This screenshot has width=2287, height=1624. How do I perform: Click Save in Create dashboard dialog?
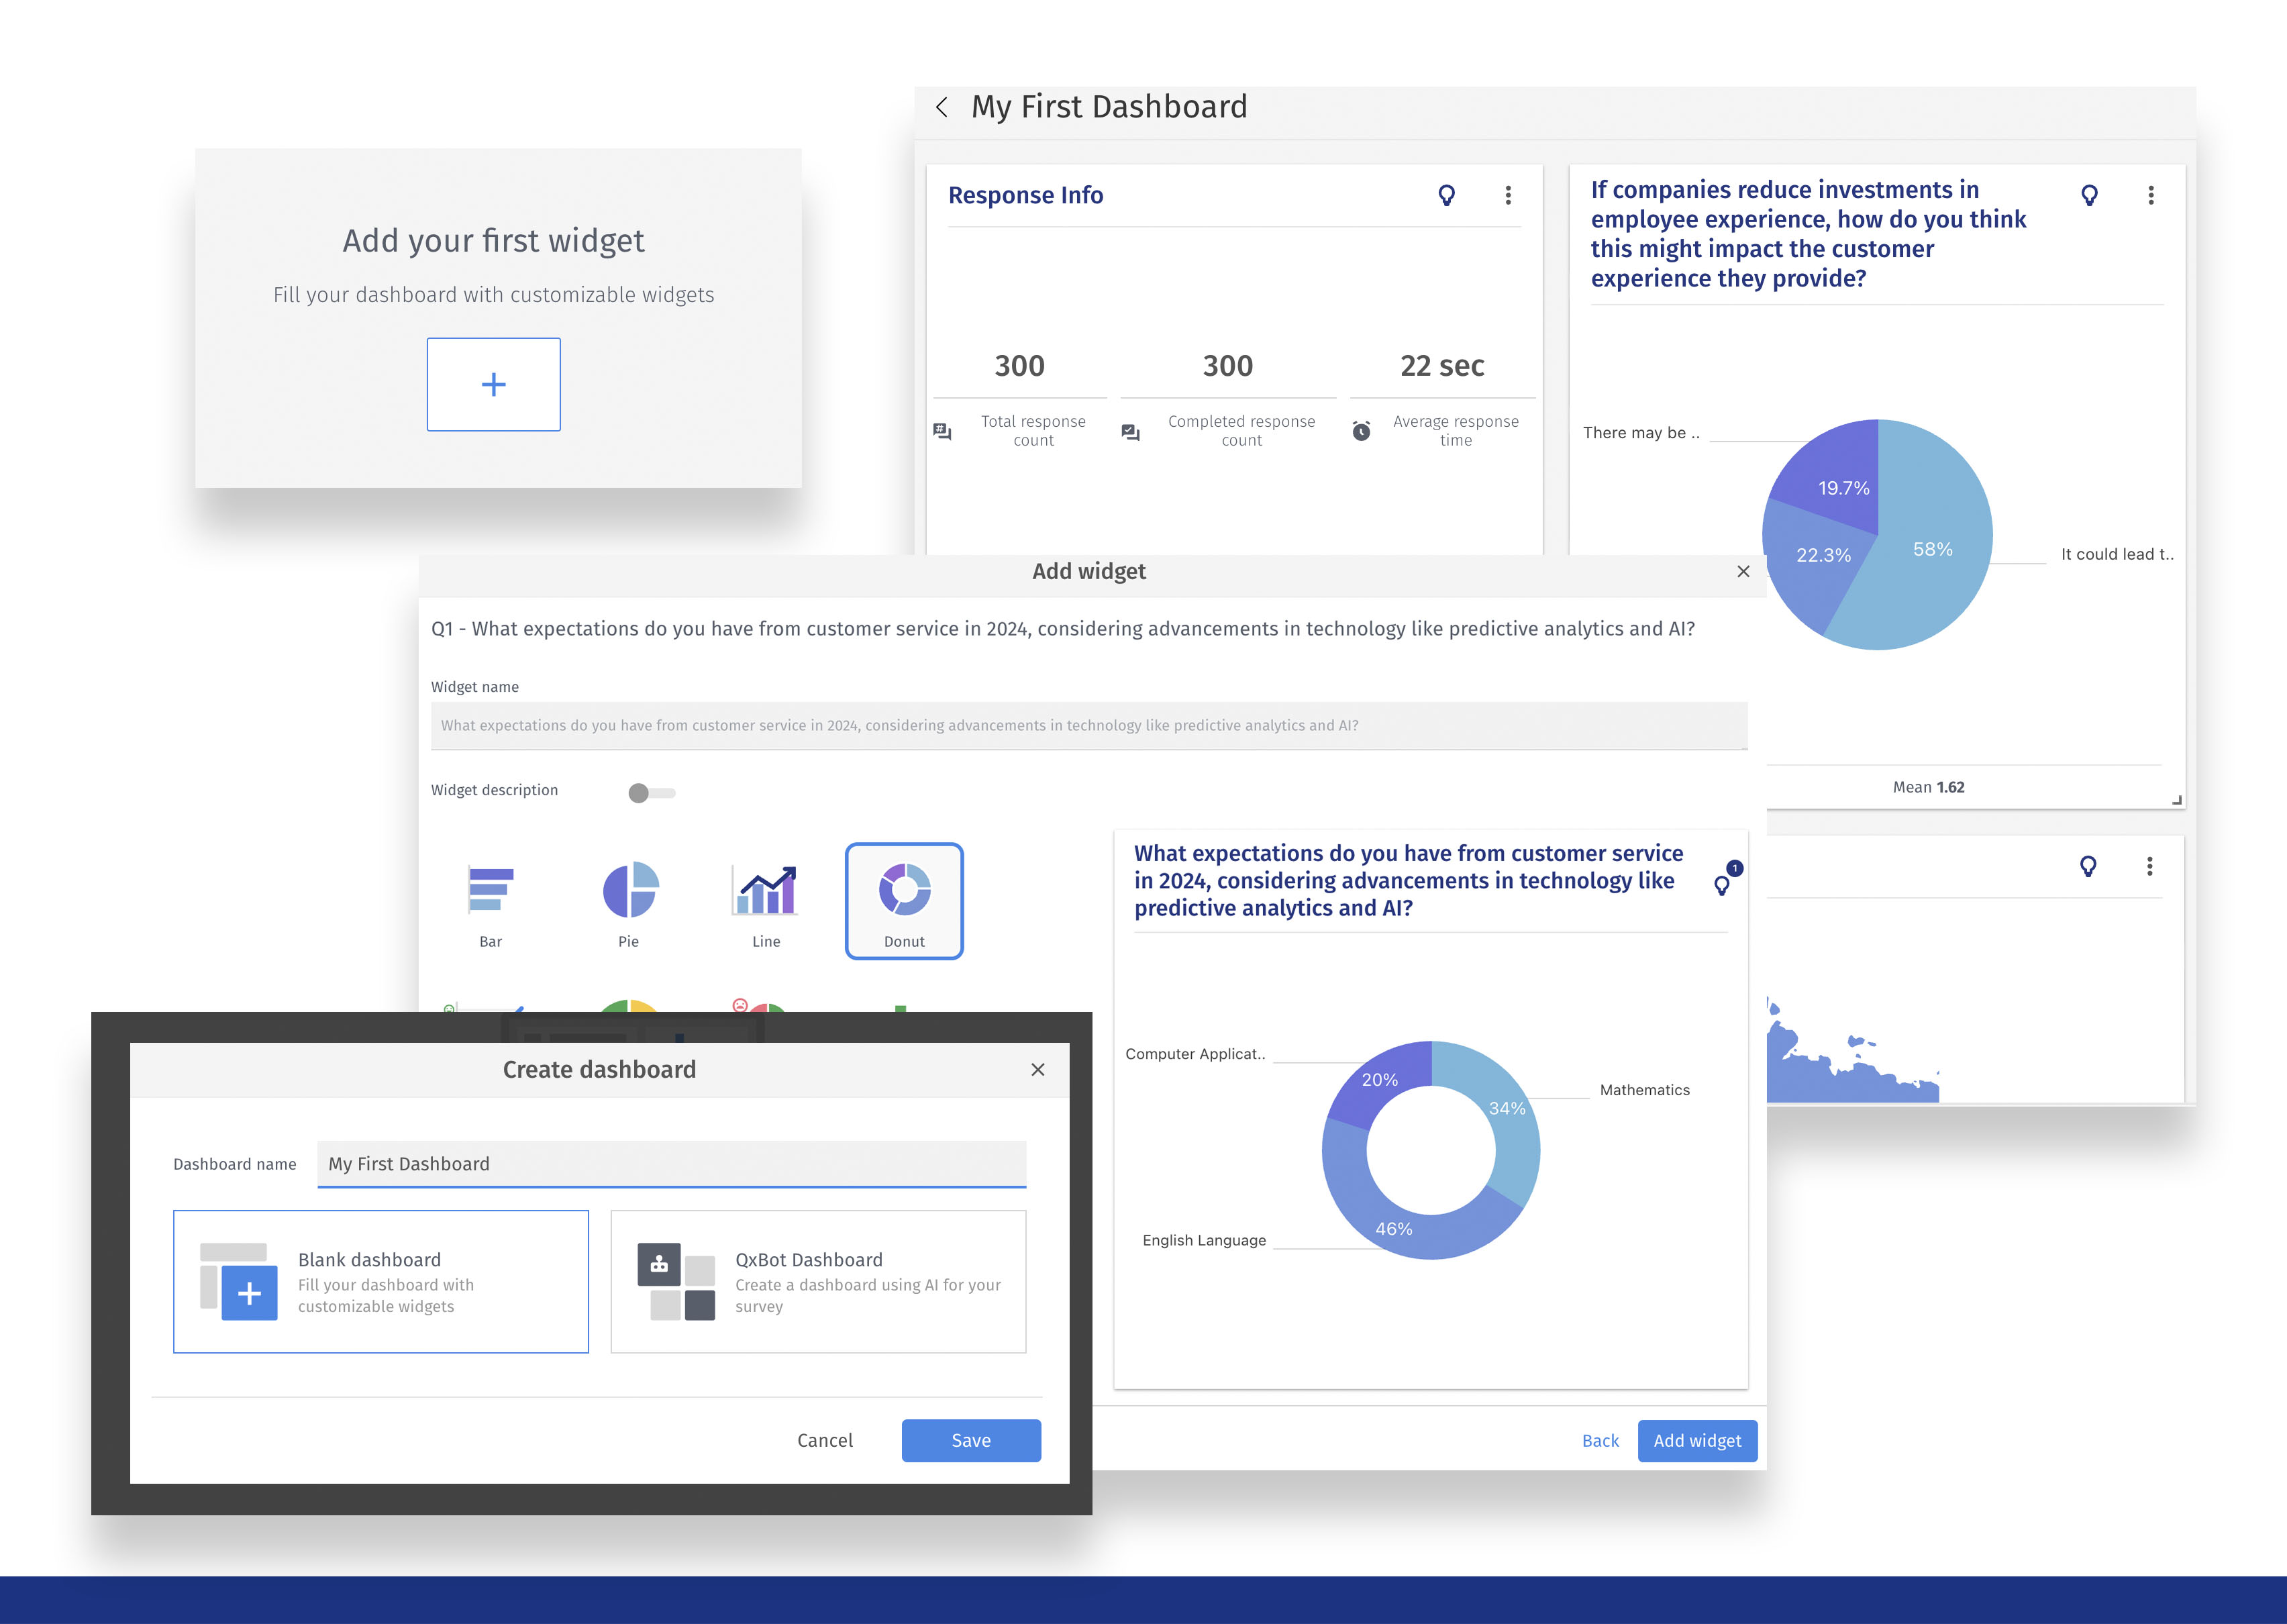971,1440
